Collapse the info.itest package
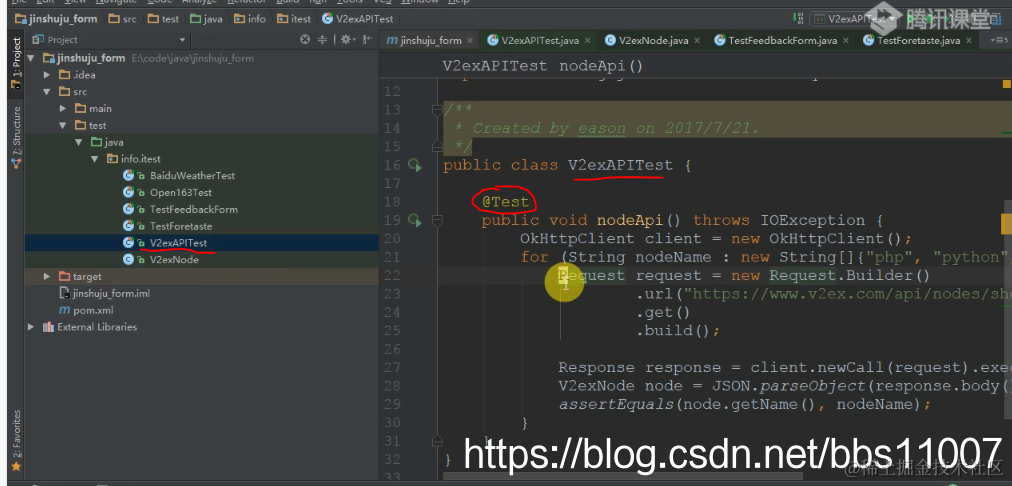This screenshot has width=1012, height=486. point(94,159)
